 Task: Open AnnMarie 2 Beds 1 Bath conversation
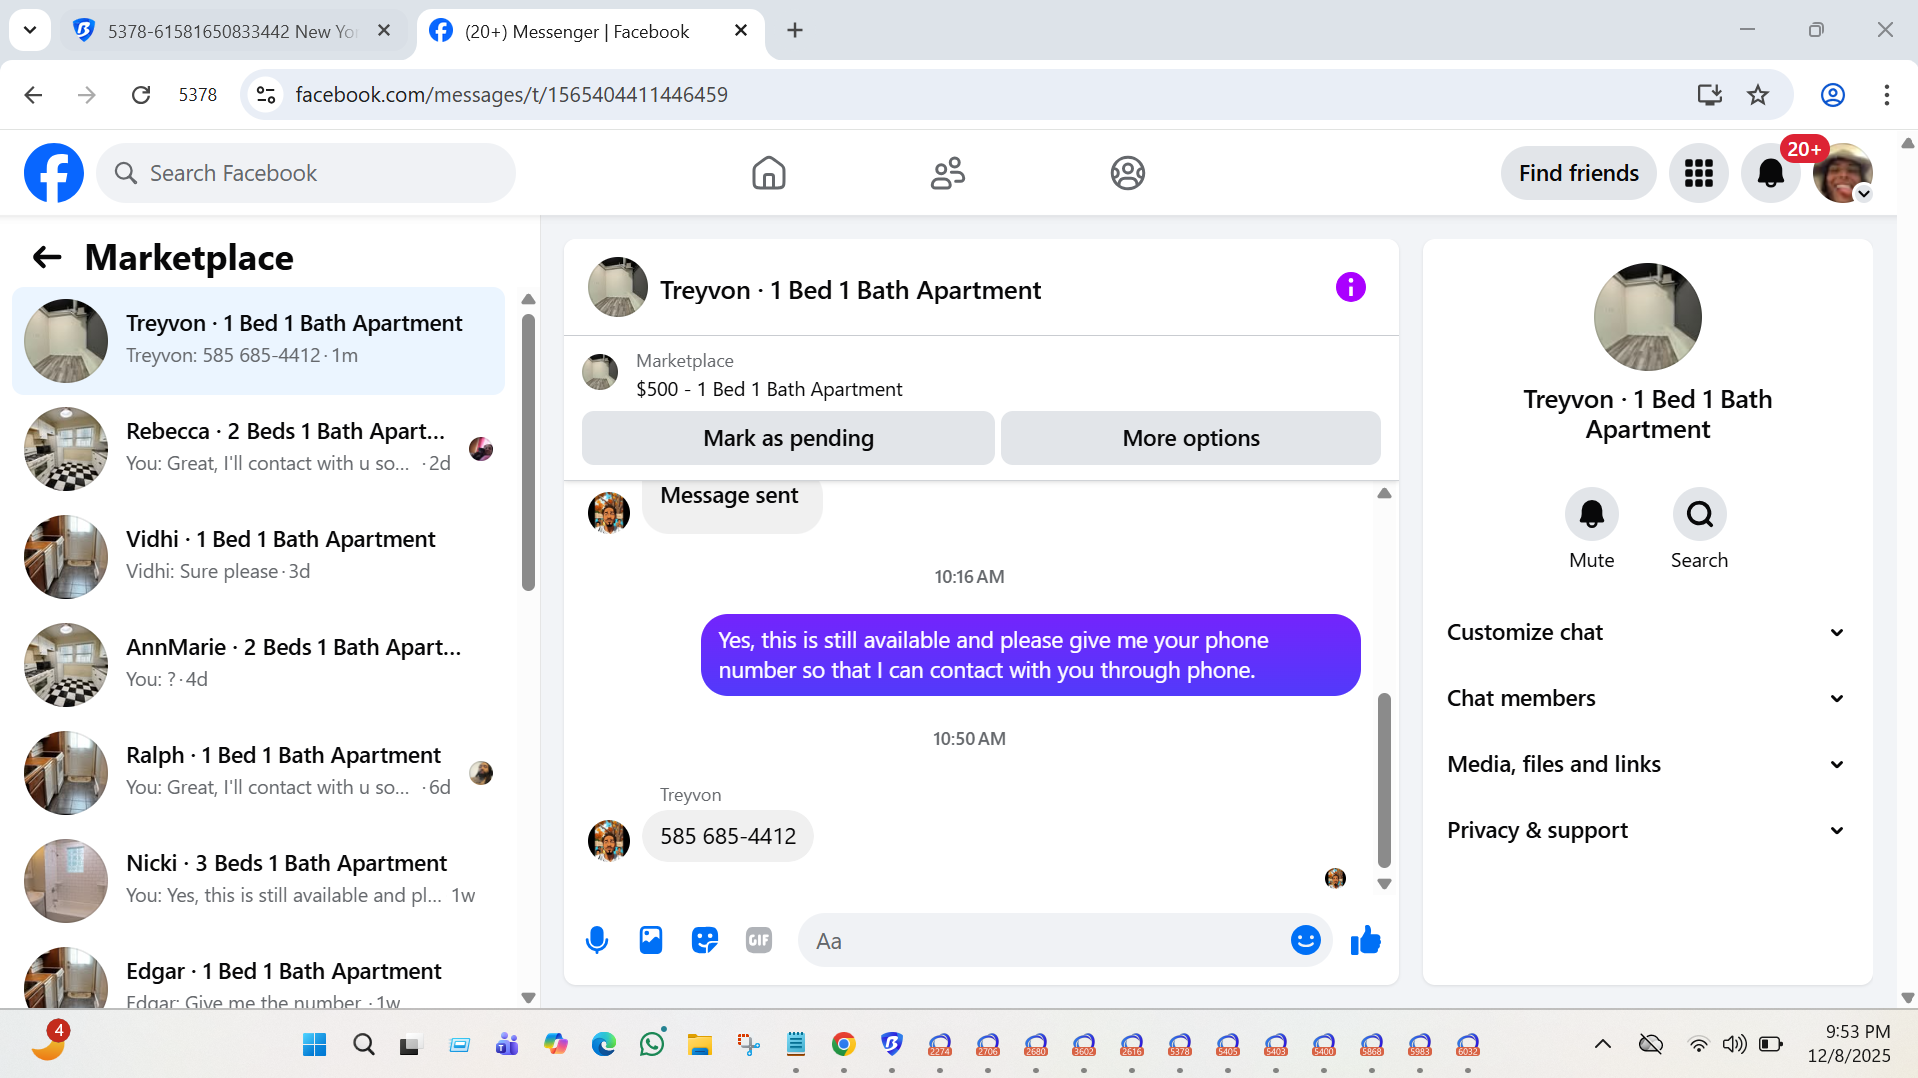258,664
